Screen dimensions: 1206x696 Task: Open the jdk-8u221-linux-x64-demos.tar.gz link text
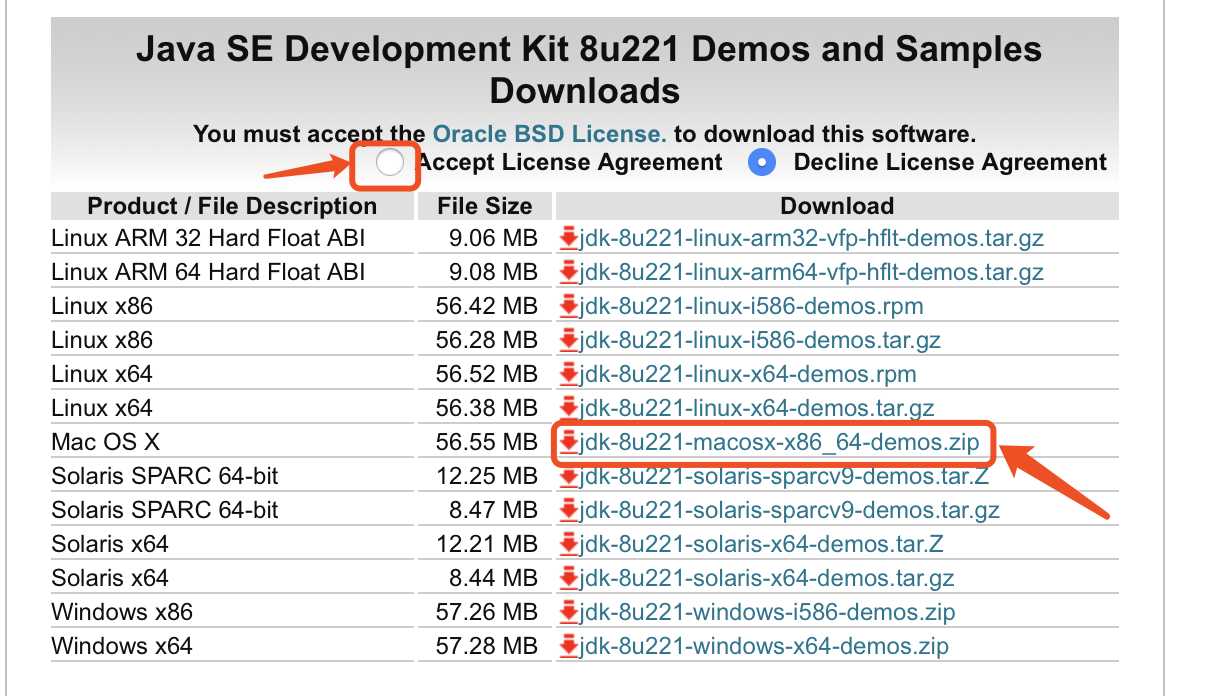[x=757, y=408]
